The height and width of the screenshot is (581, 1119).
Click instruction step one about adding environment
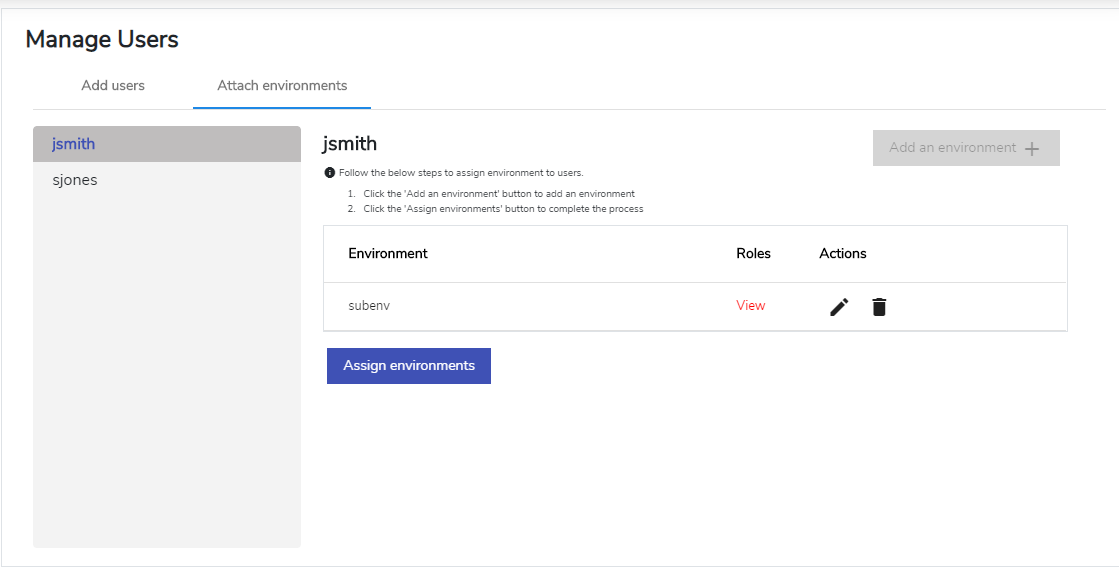pos(499,193)
